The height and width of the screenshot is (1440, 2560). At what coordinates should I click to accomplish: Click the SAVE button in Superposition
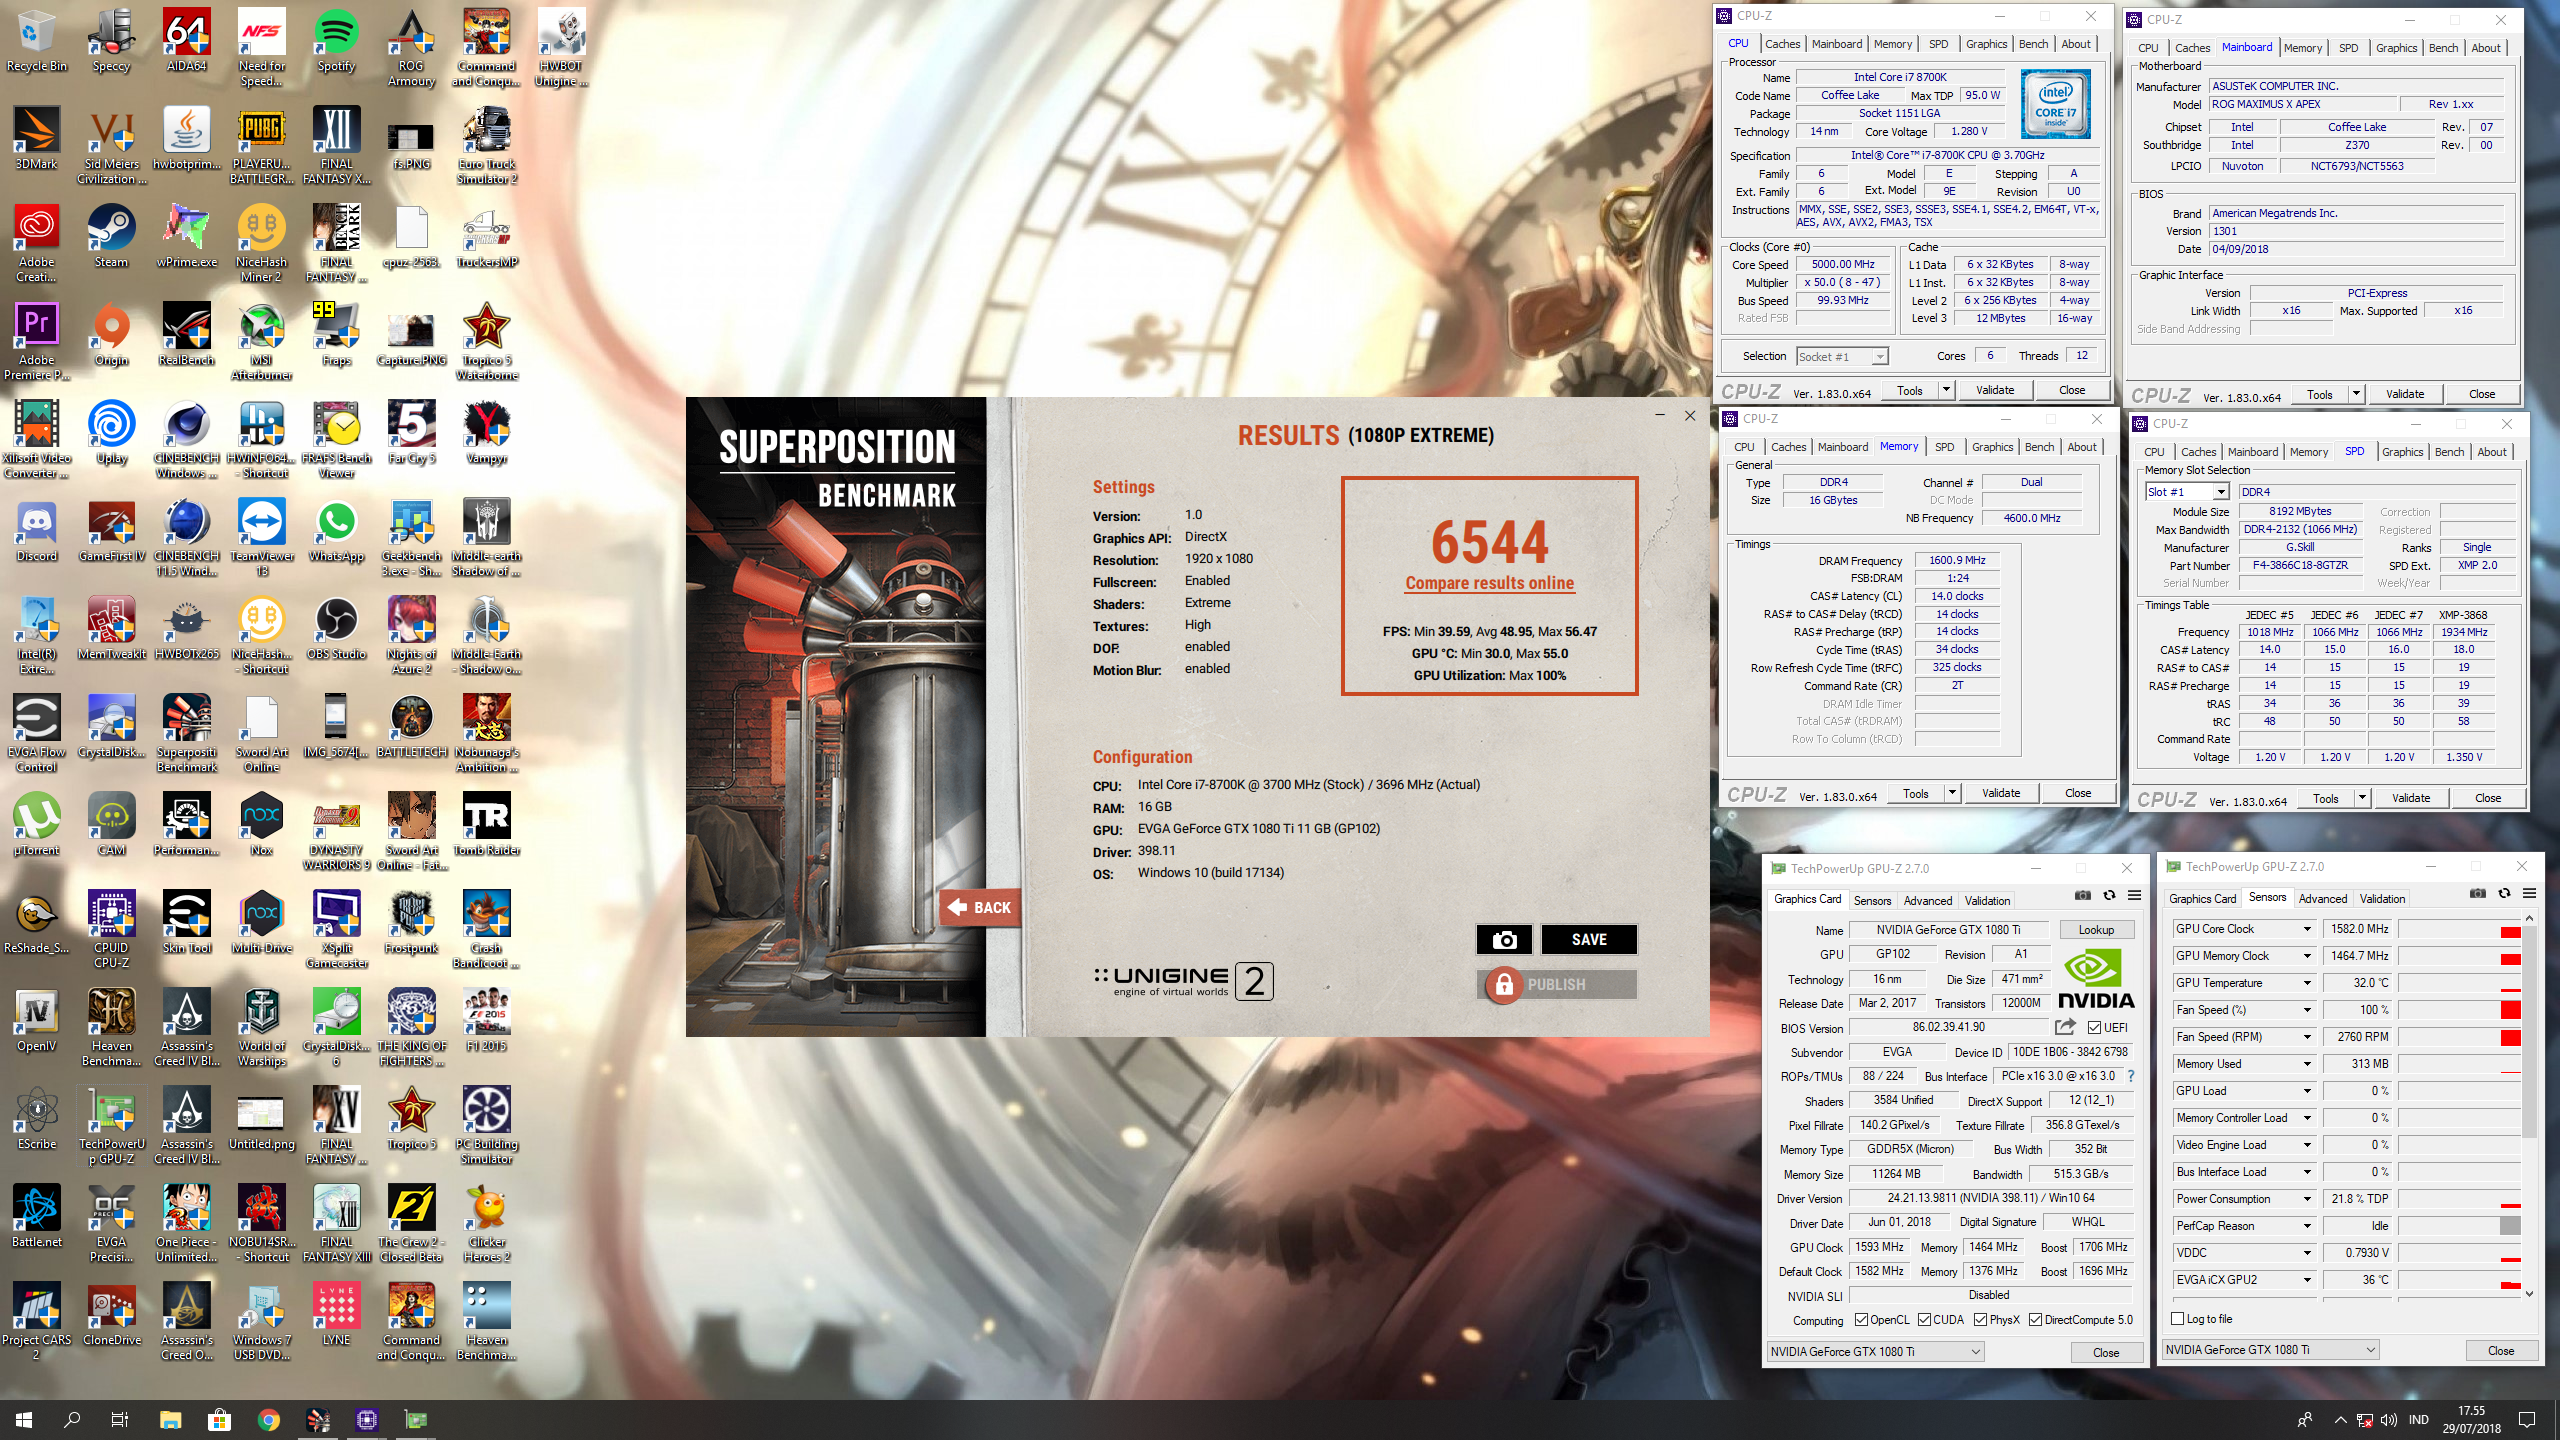(1589, 940)
